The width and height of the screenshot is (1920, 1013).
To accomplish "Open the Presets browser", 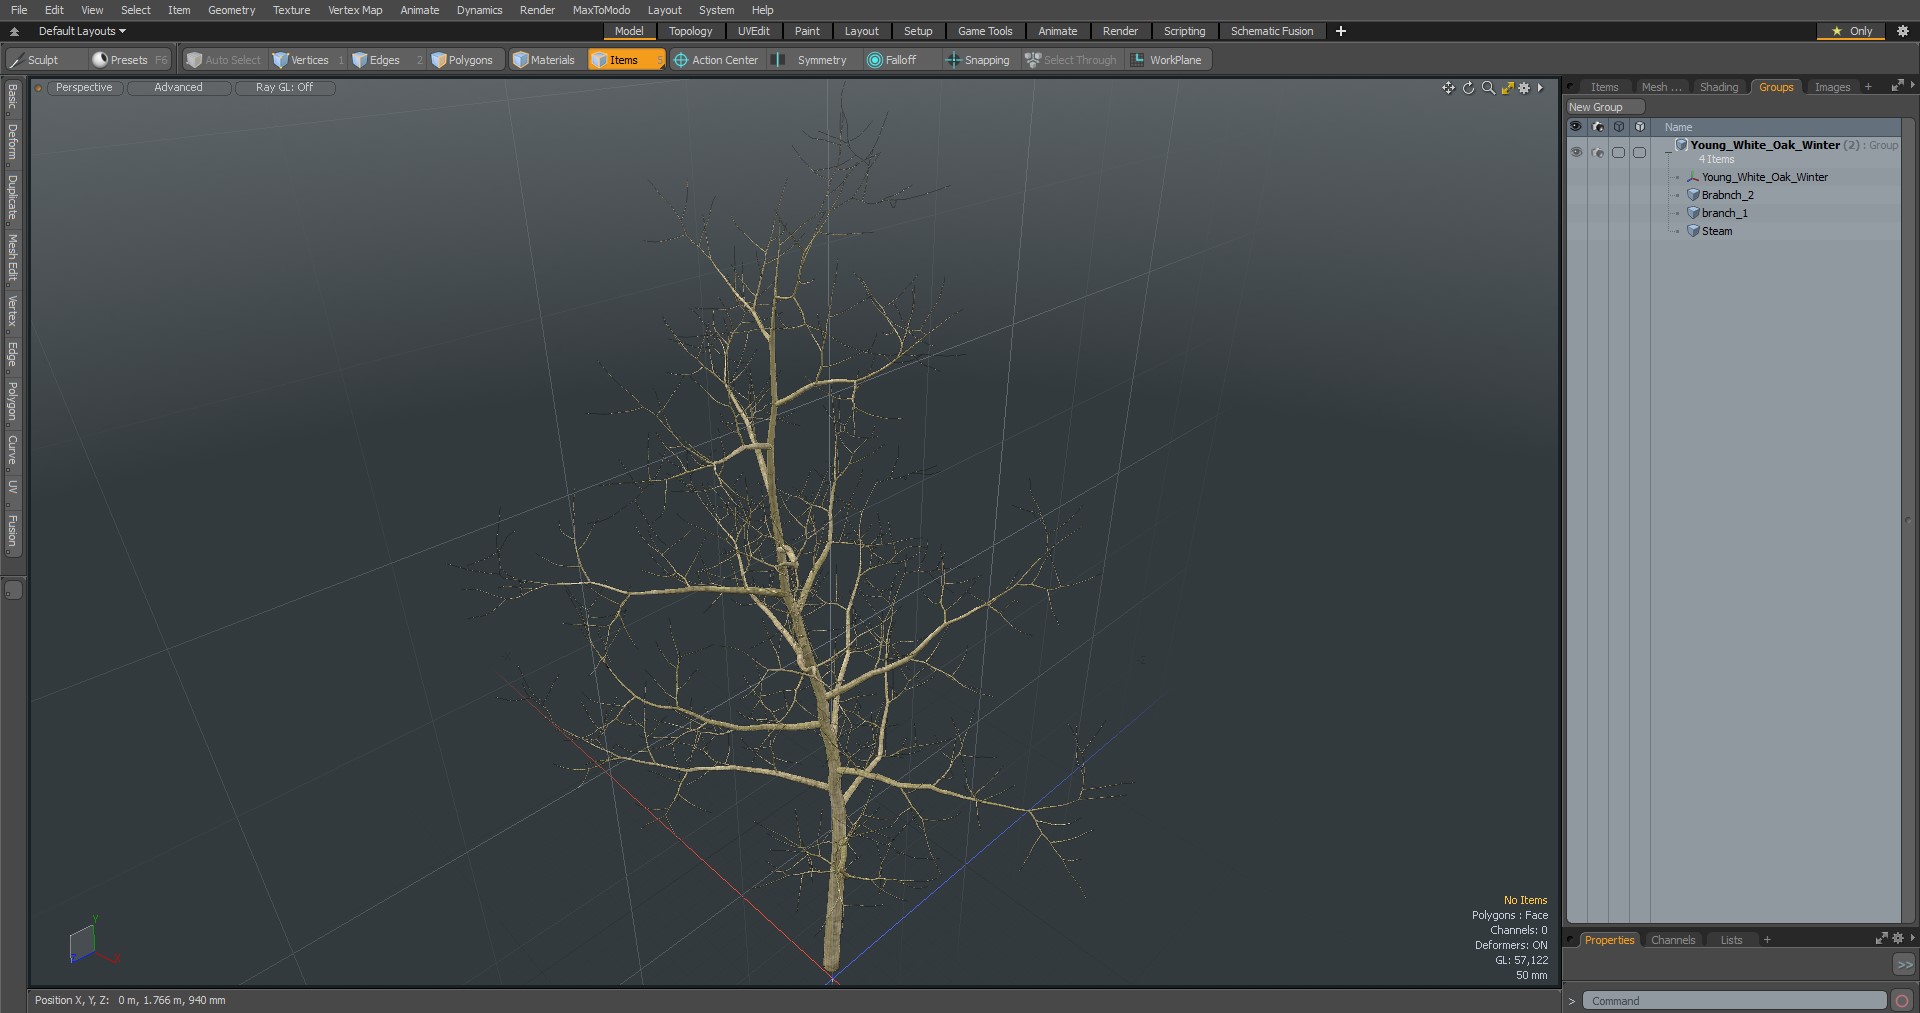I will point(129,60).
